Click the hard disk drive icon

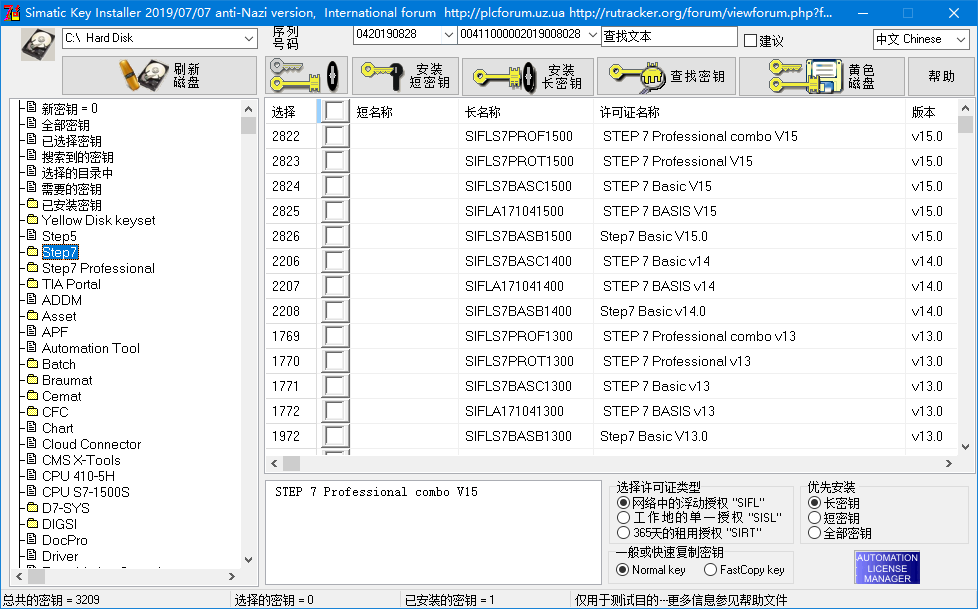(x=38, y=44)
